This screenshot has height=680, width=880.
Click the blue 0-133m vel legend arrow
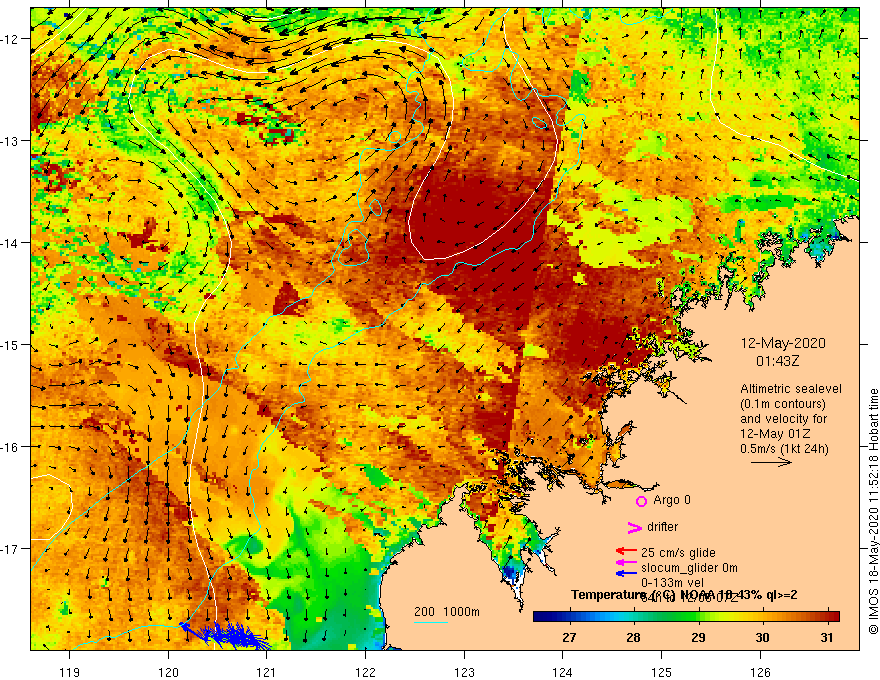626,573
